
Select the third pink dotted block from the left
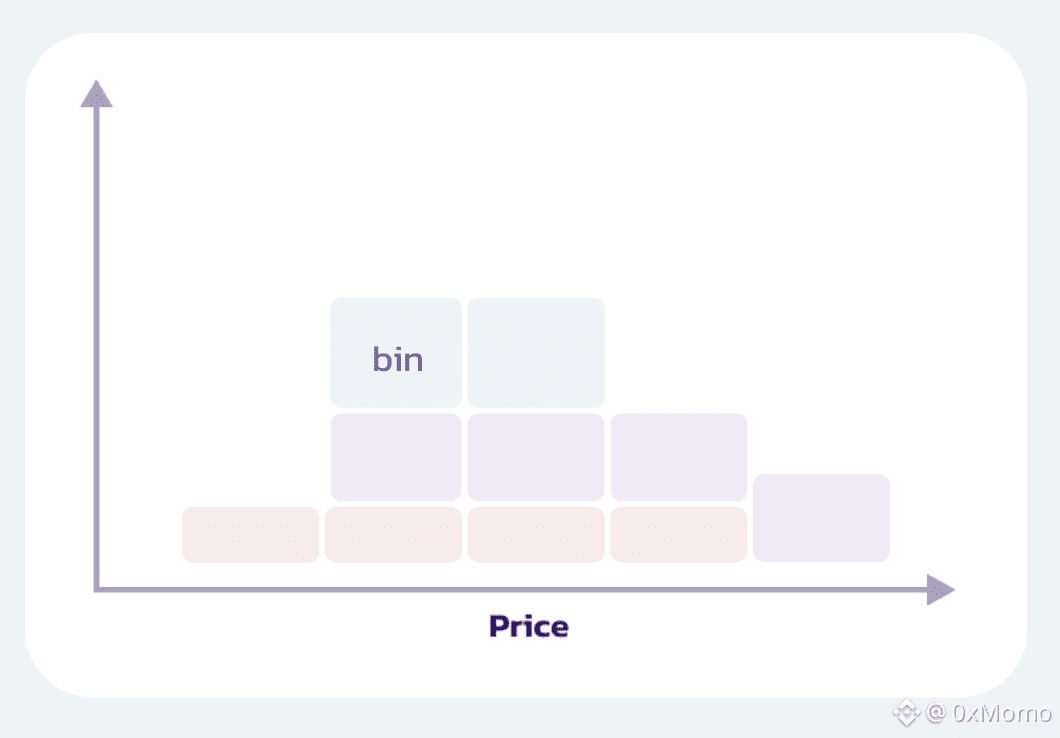point(536,535)
